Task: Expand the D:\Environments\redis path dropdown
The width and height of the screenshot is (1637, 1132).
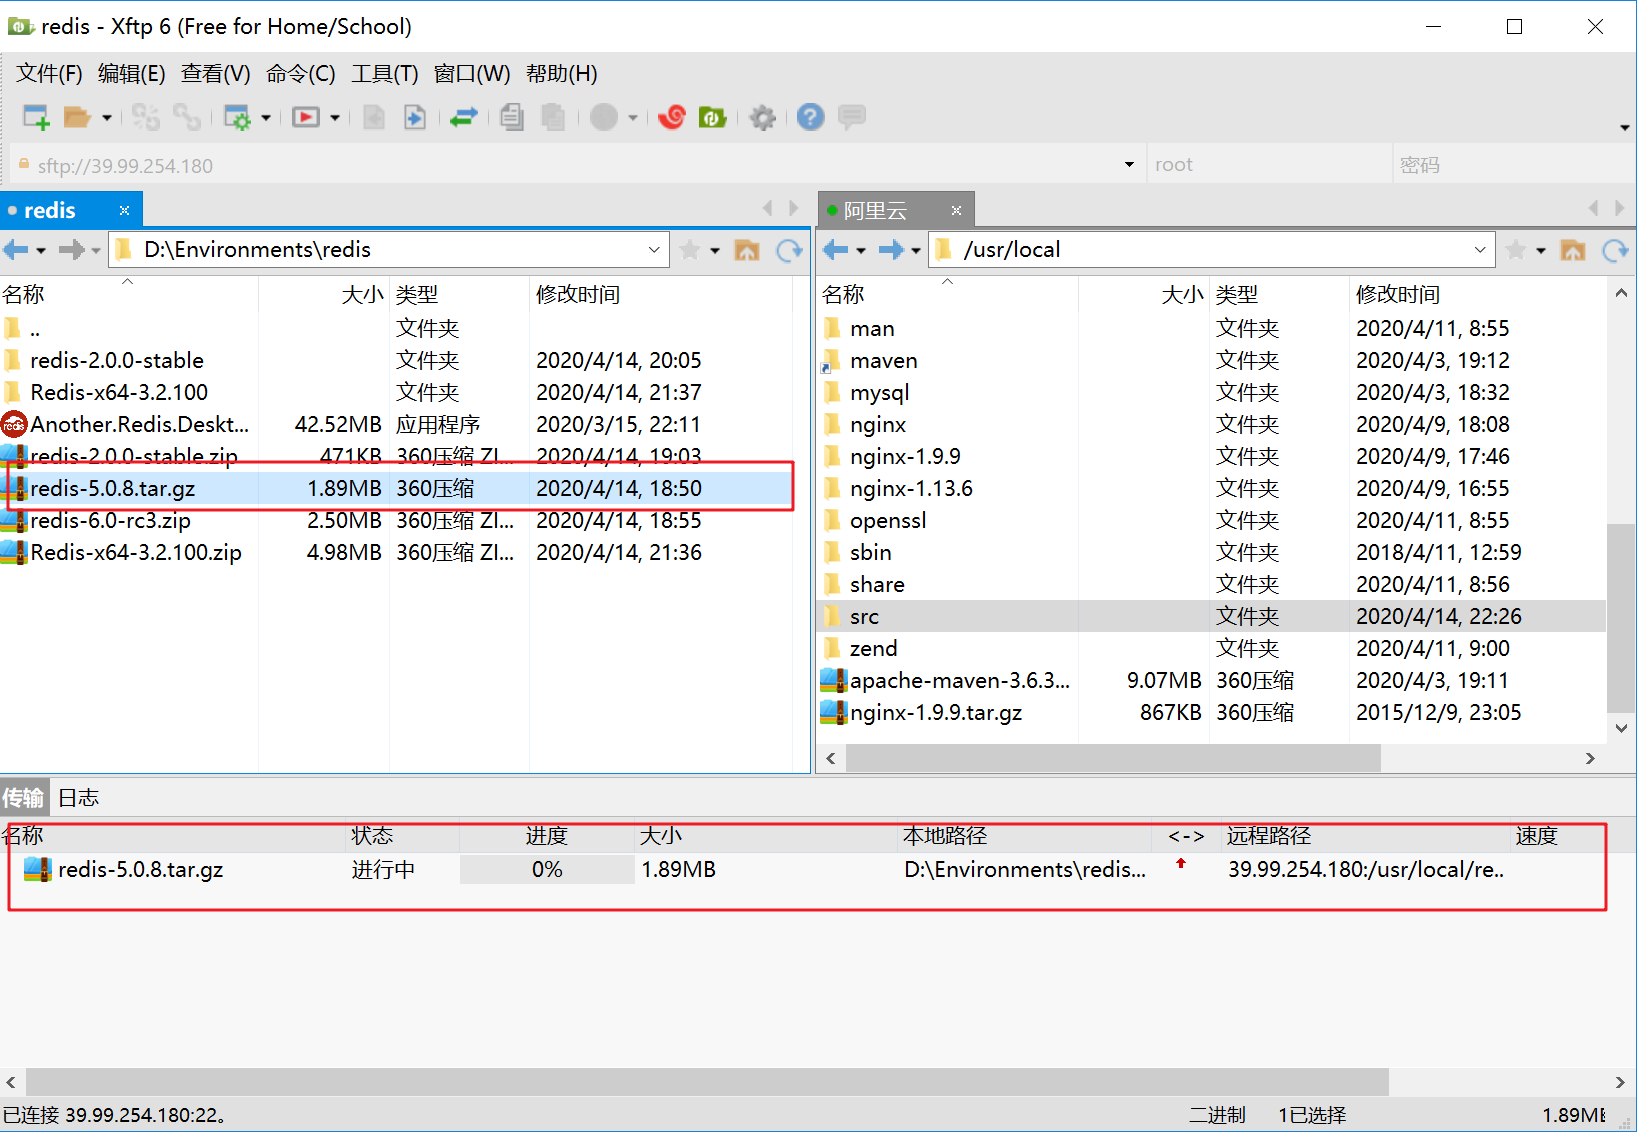Action: (x=654, y=249)
